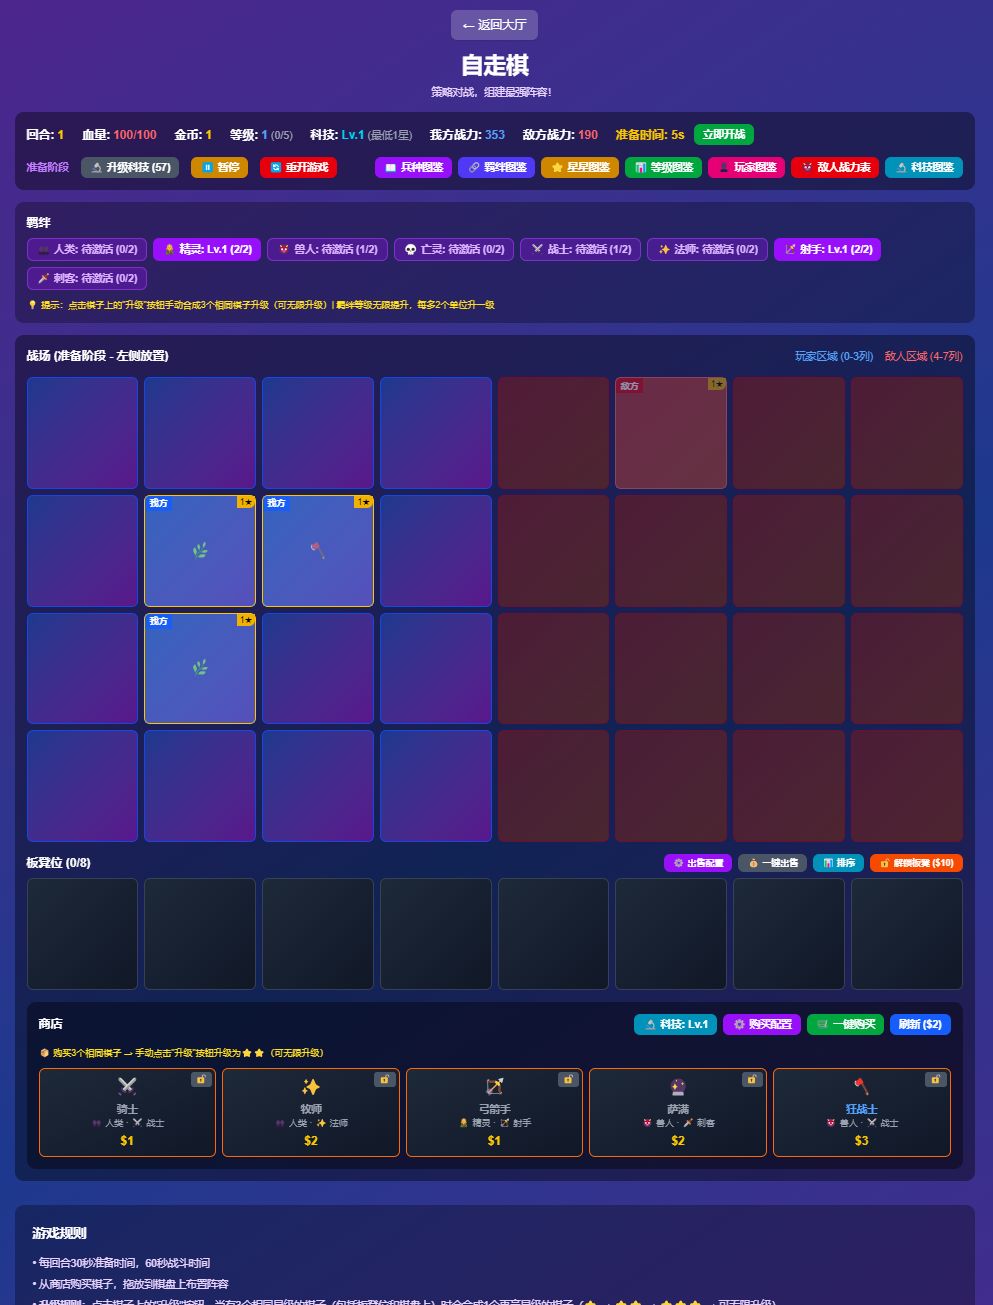Toggle the lock on the 骑士 card

(x=202, y=1080)
